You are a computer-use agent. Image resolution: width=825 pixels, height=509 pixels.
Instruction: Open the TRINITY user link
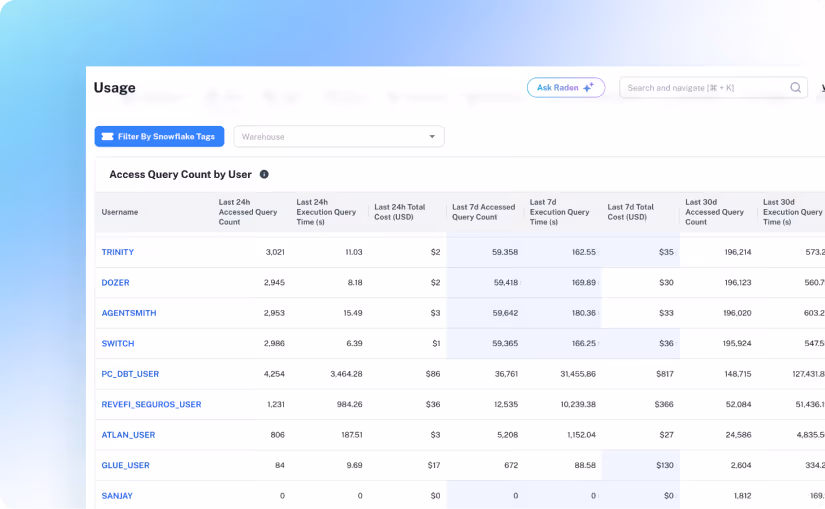click(118, 252)
